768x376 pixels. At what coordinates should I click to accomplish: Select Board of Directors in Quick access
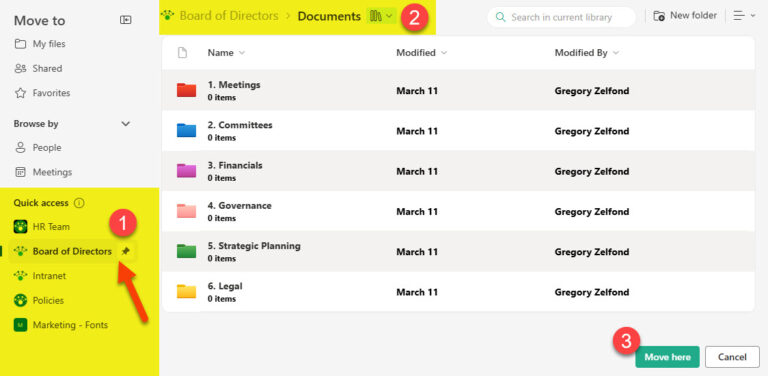(x=72, y=251)
